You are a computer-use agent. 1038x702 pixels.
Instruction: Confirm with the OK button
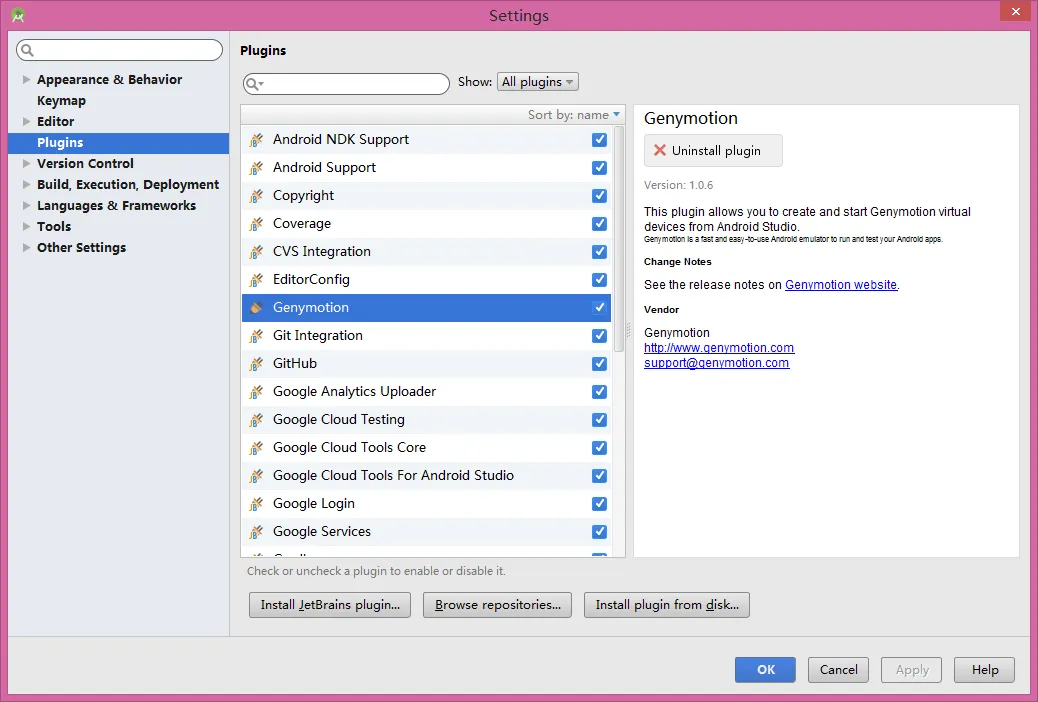click(x=765, y=670)
